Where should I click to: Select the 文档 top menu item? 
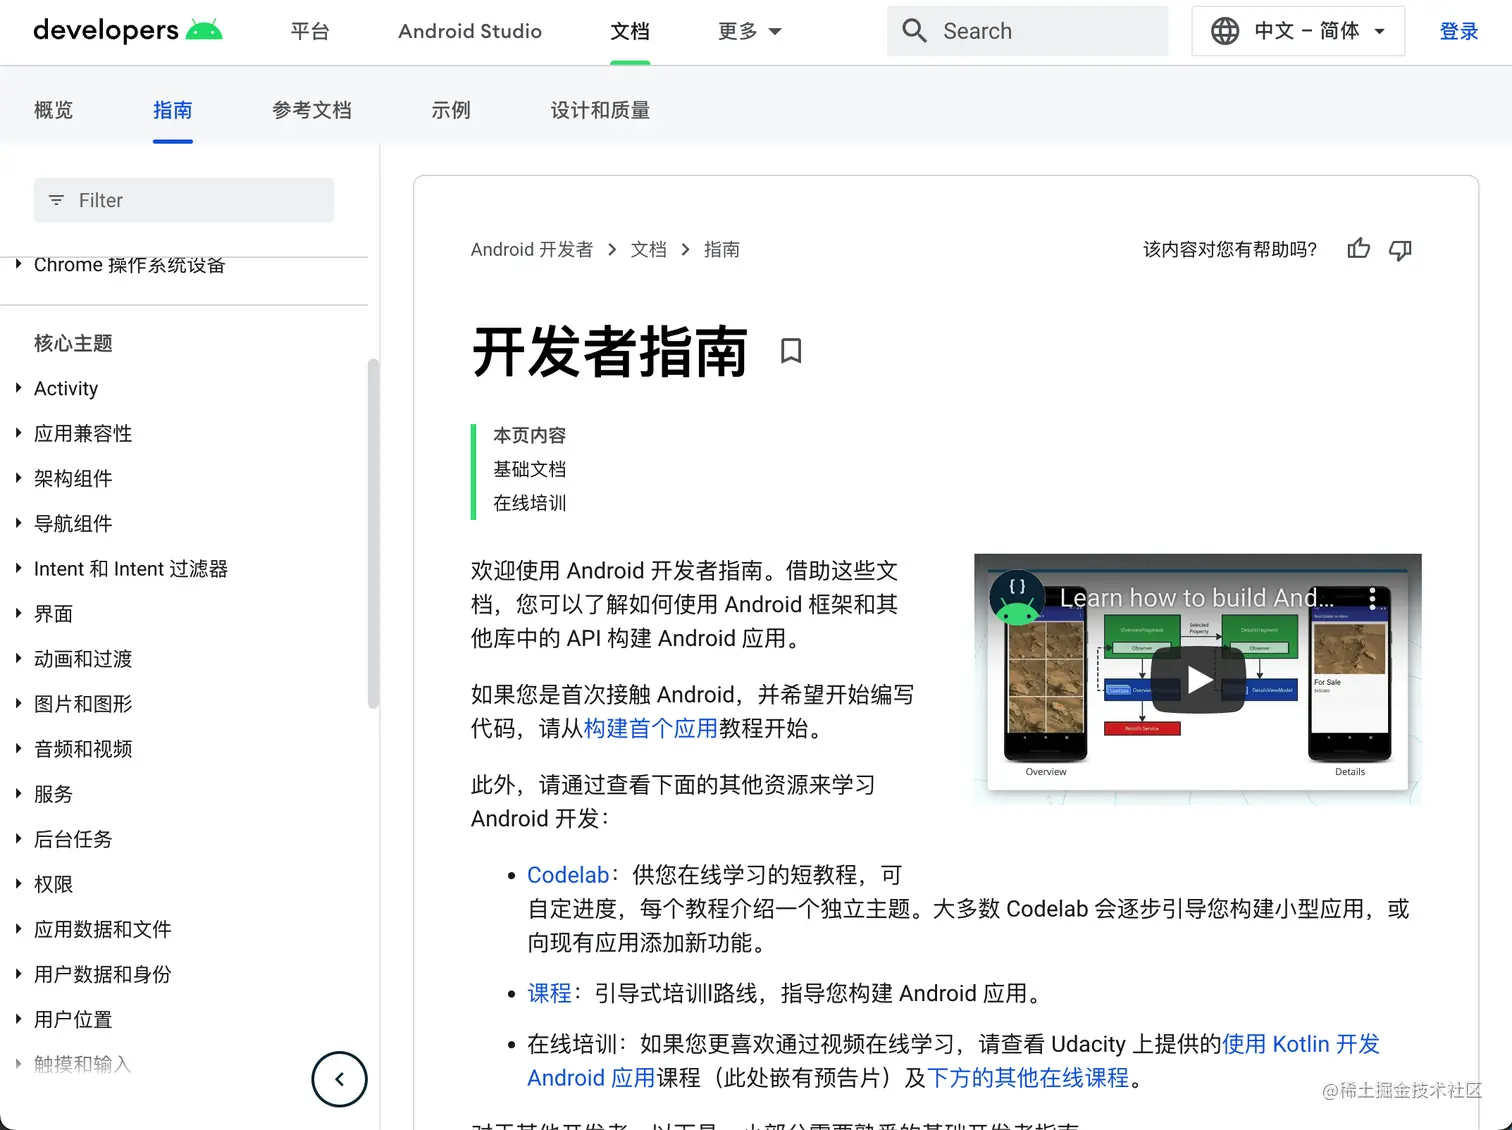tap(630, 31)
